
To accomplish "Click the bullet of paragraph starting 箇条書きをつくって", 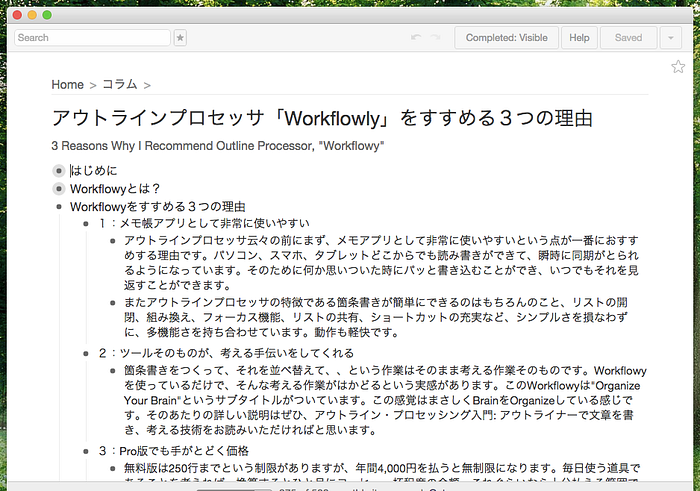I will tap(112, 371).
